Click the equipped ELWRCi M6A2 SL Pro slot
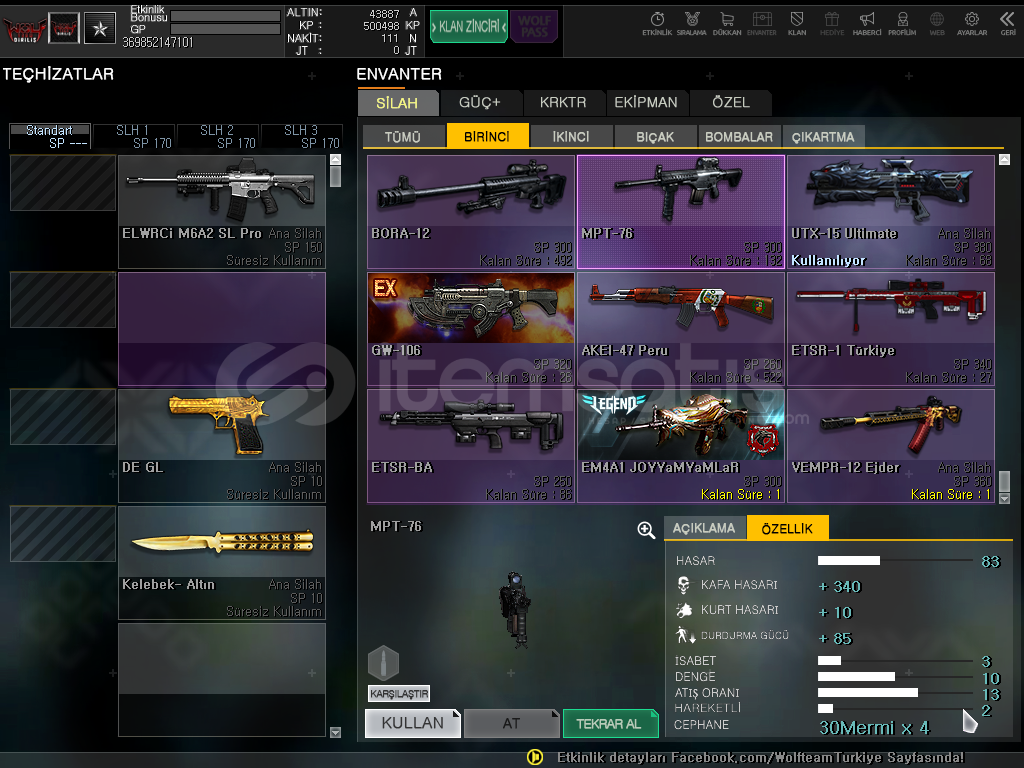1024x768 pixels. (x=222, y=212)
